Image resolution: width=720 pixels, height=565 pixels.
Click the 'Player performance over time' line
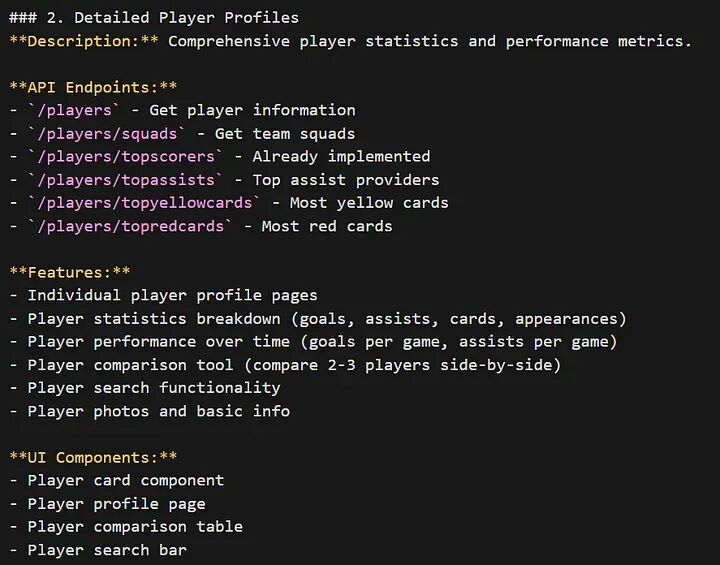click(322, 342)
